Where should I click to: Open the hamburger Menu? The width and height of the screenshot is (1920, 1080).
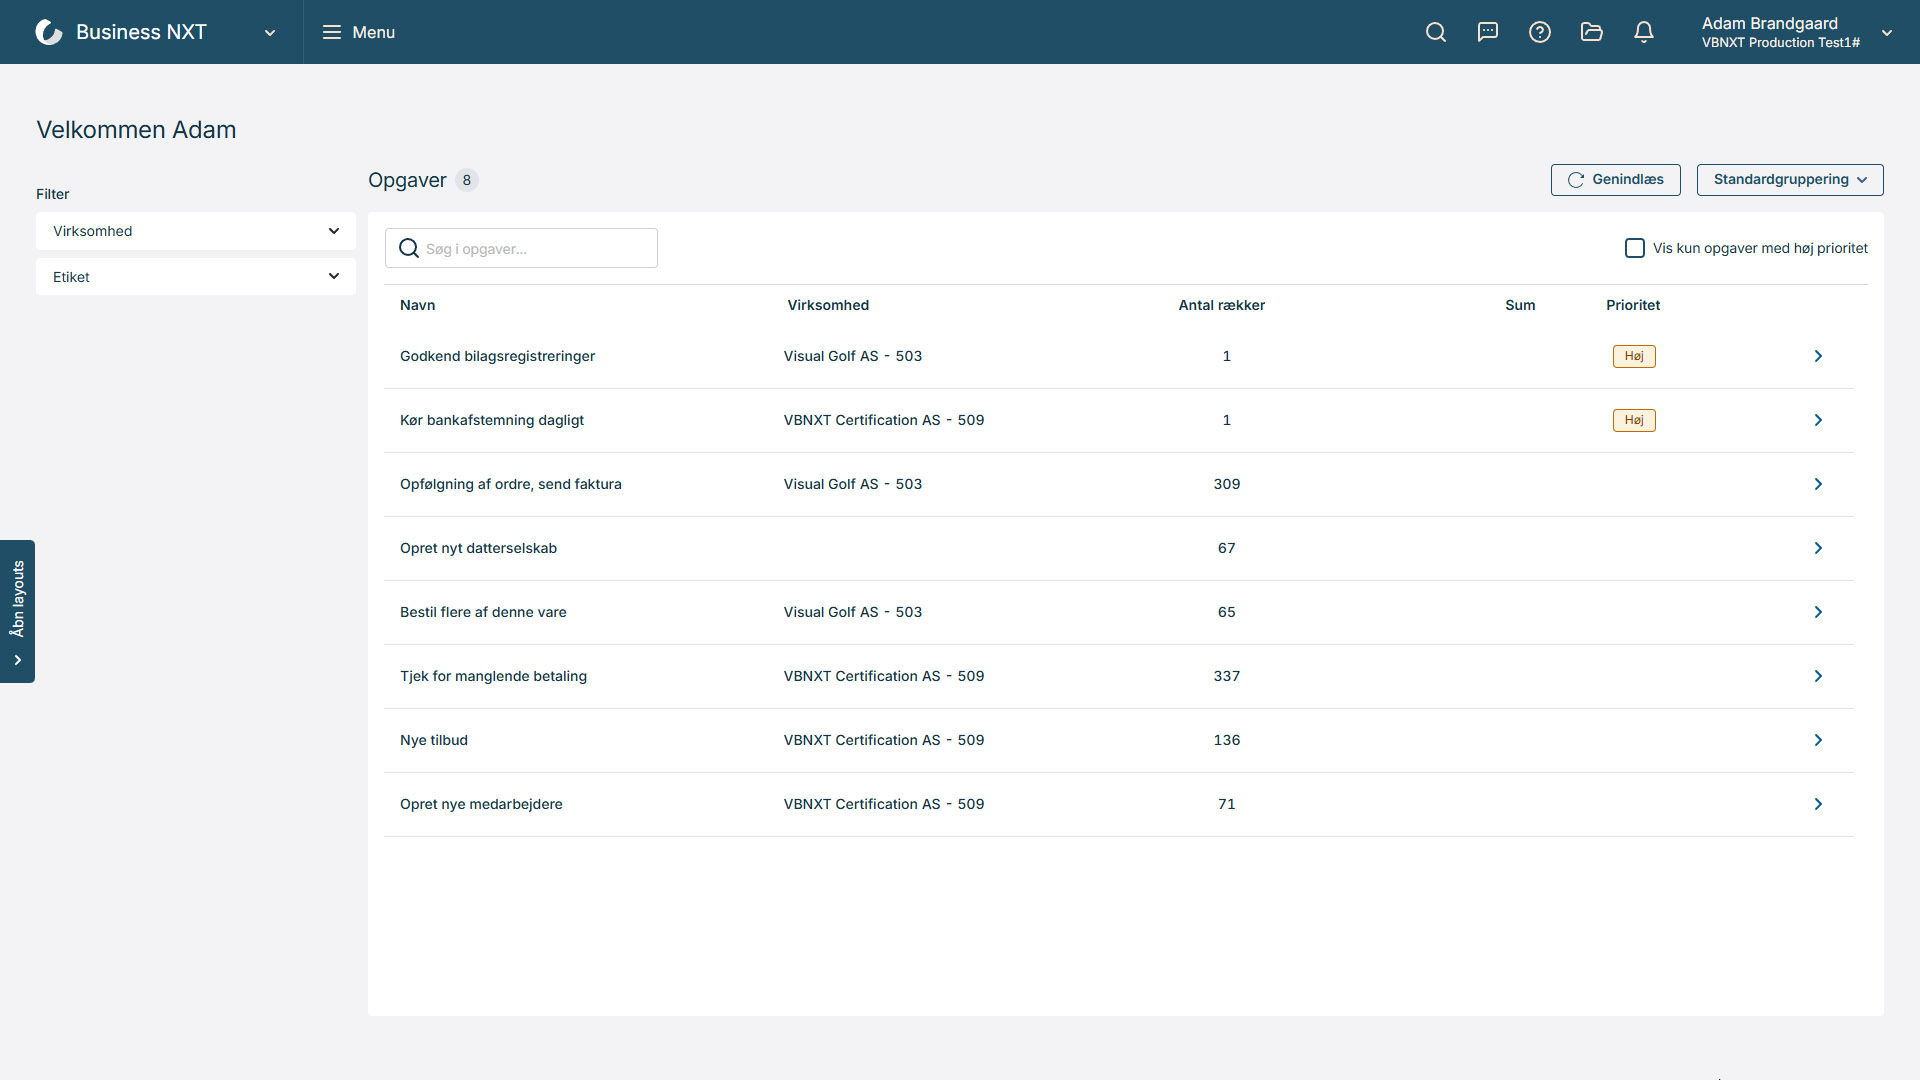359,32
